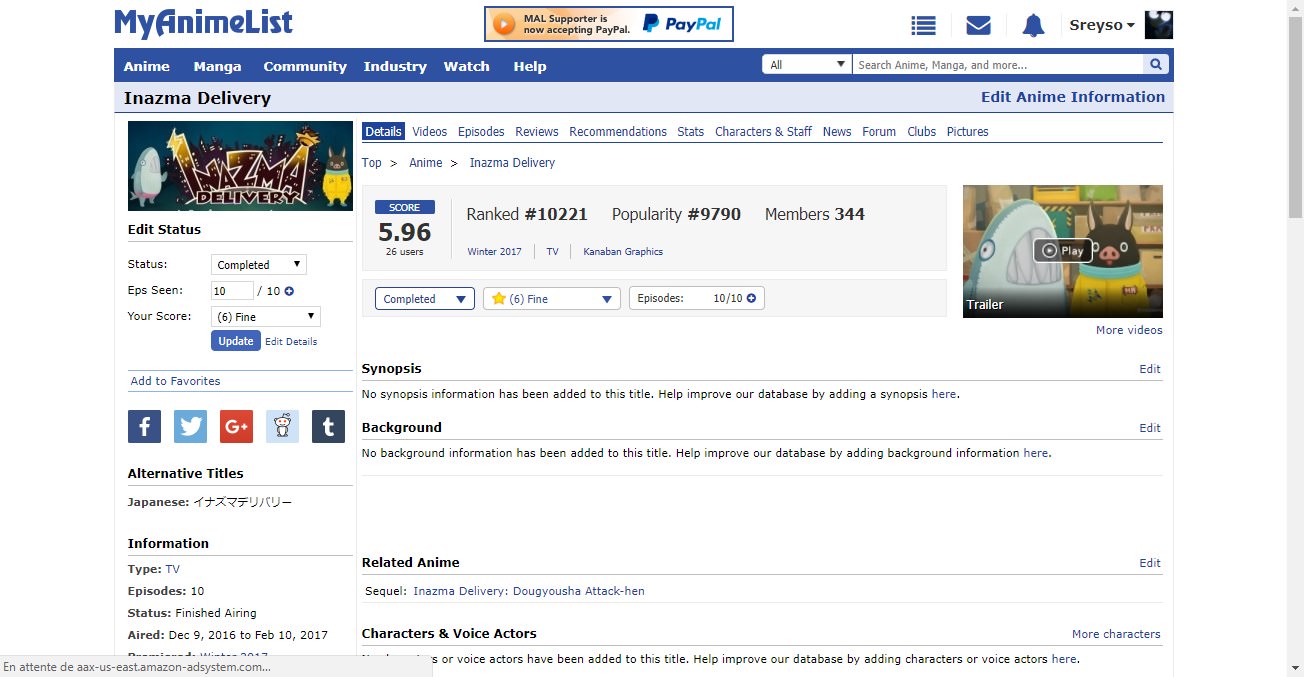Share on Tumblr icon
This screenshot has height=677, width=1304.
point(328,427)
